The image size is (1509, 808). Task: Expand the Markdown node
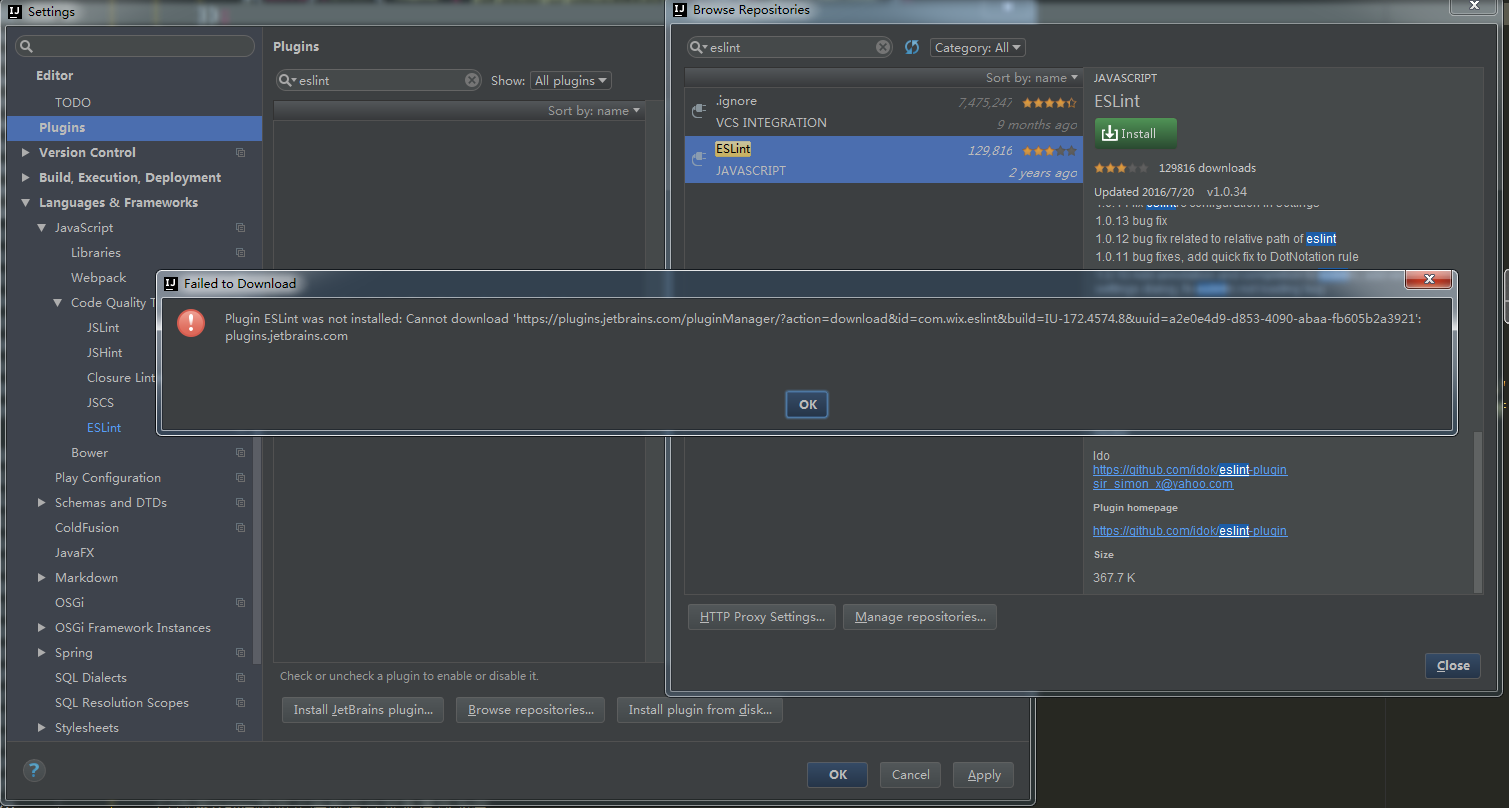(42, 578)
